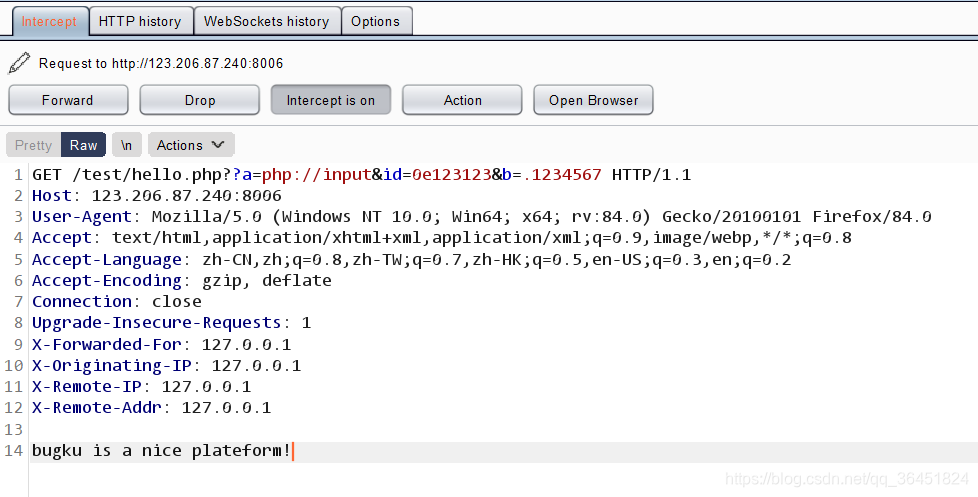Switch to Pretty view
Screen dimensions: 978x497
(x=34, y=145)
